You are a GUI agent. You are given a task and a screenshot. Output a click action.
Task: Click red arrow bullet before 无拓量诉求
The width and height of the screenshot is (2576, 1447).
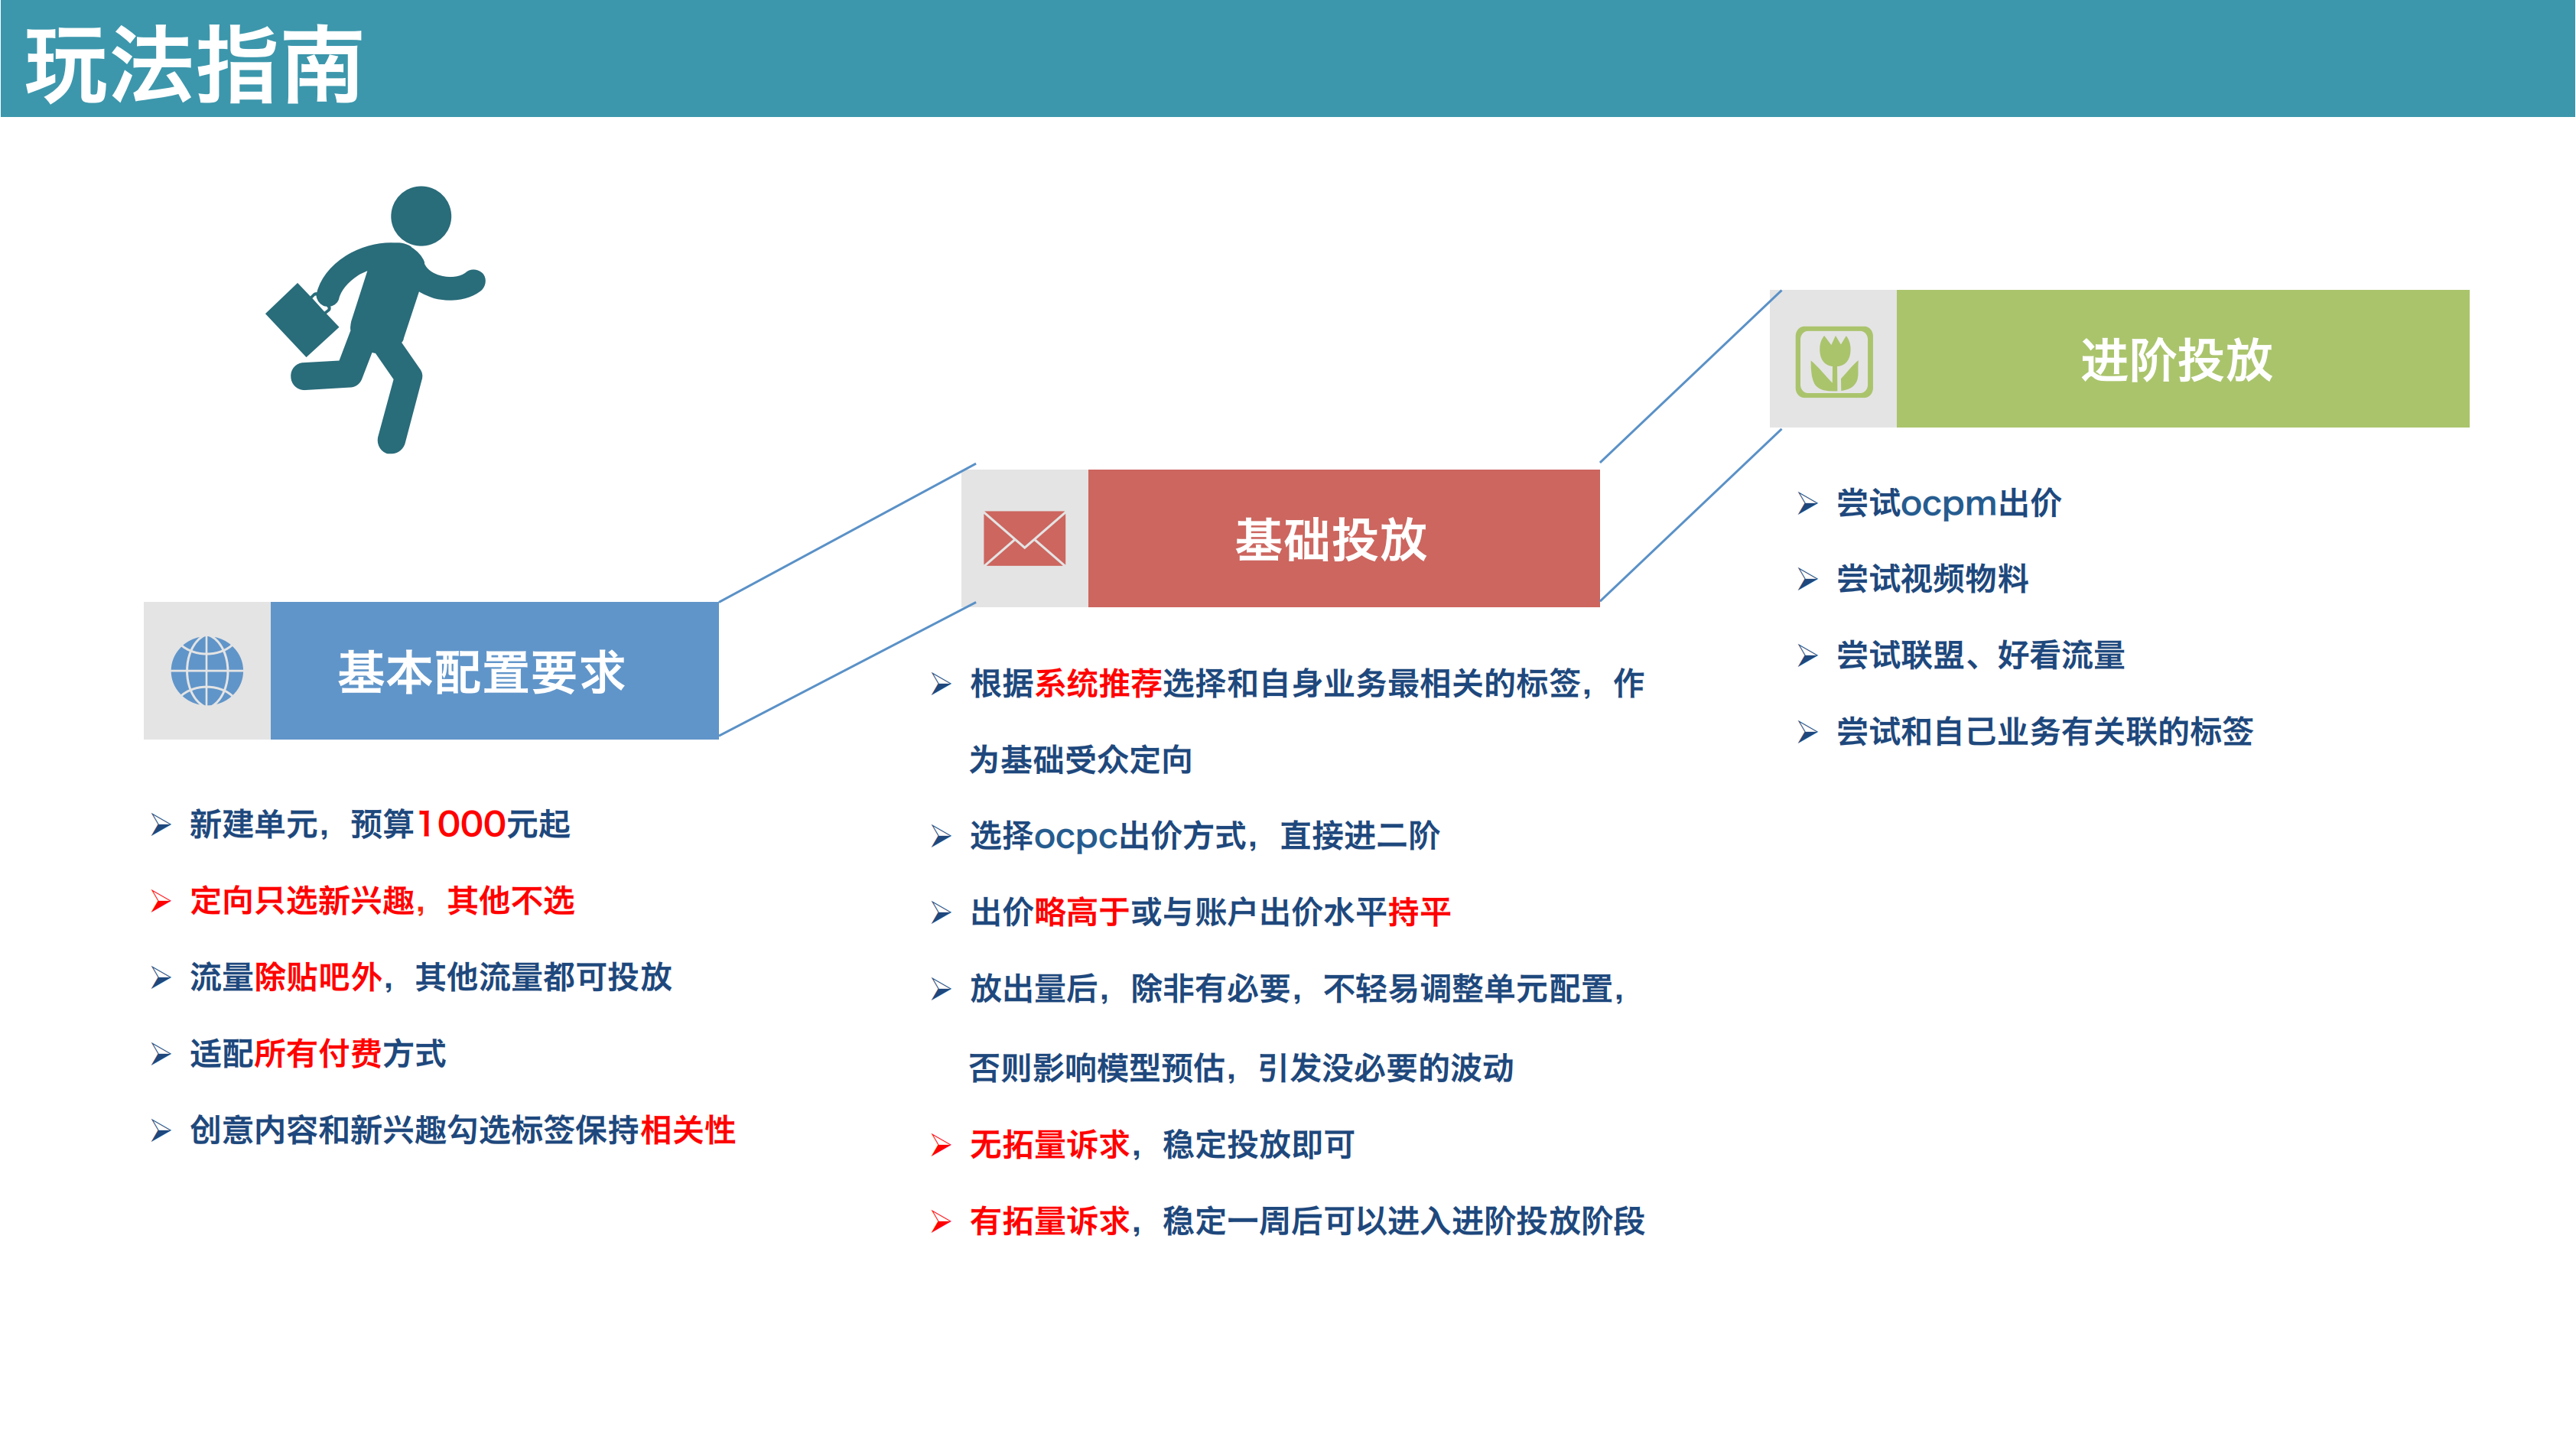(x=940, y=1145)
